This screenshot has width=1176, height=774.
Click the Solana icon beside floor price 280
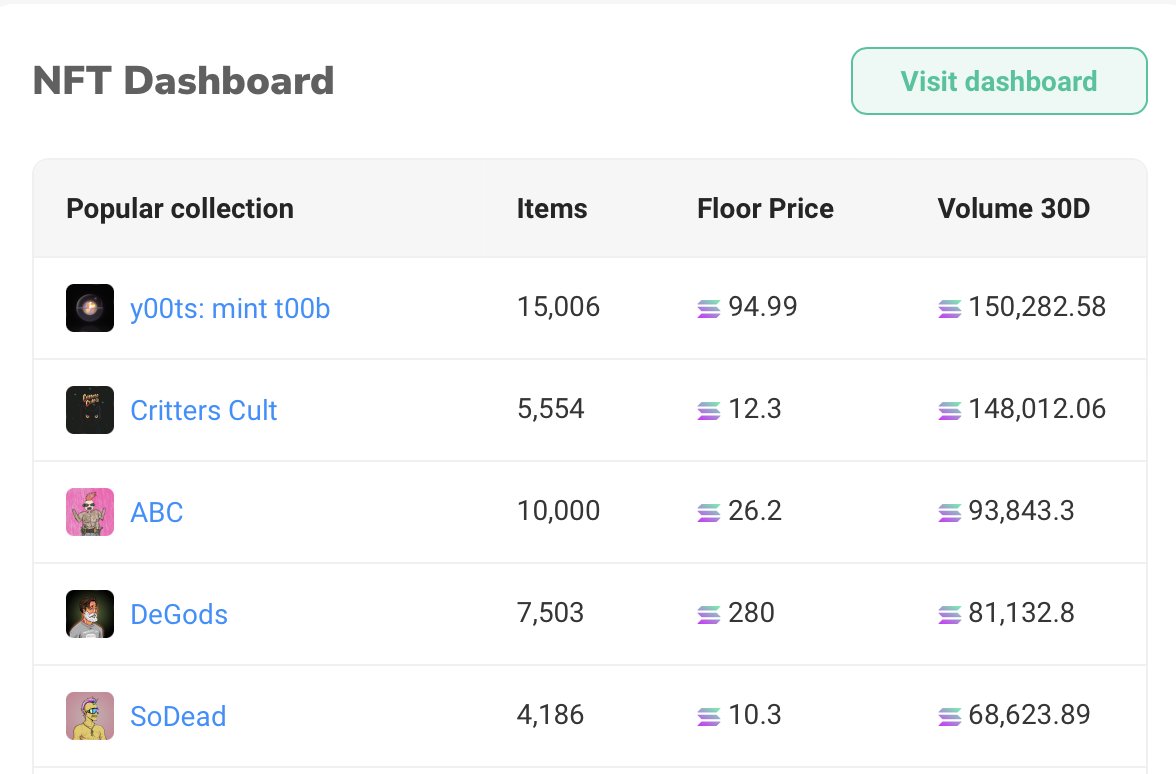pos(709,615)
